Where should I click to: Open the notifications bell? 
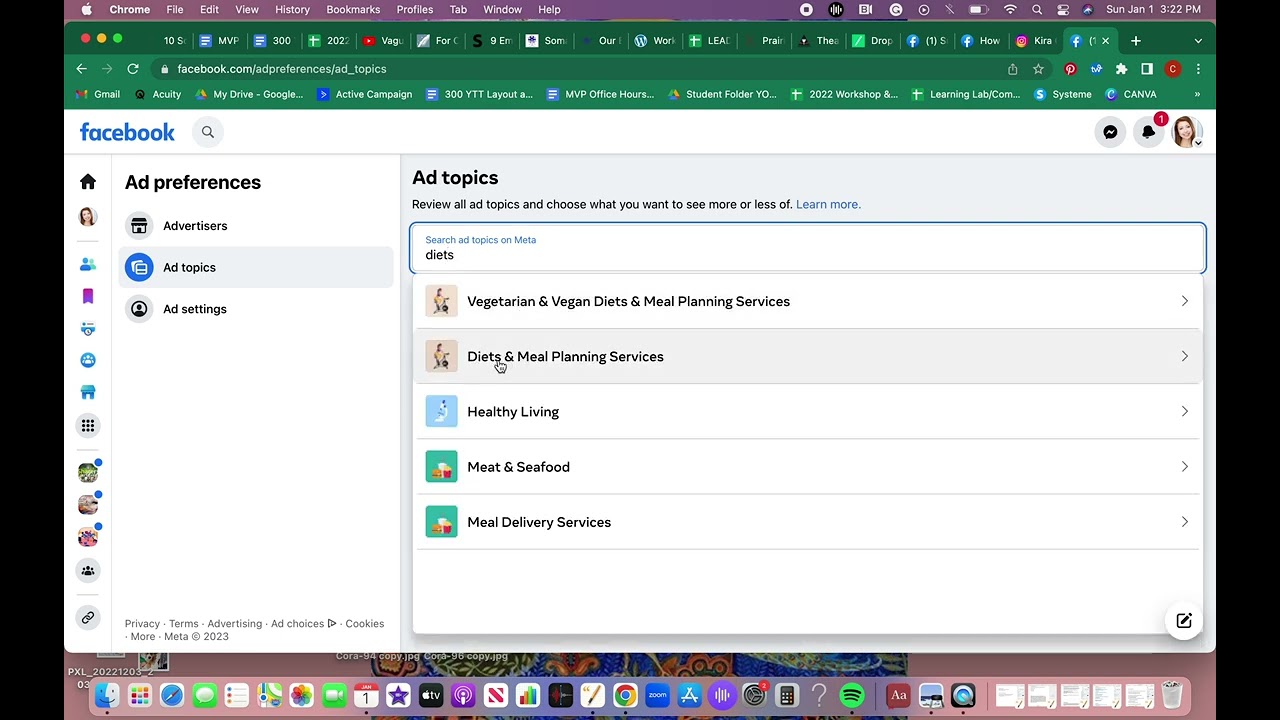pos(1148,132)
